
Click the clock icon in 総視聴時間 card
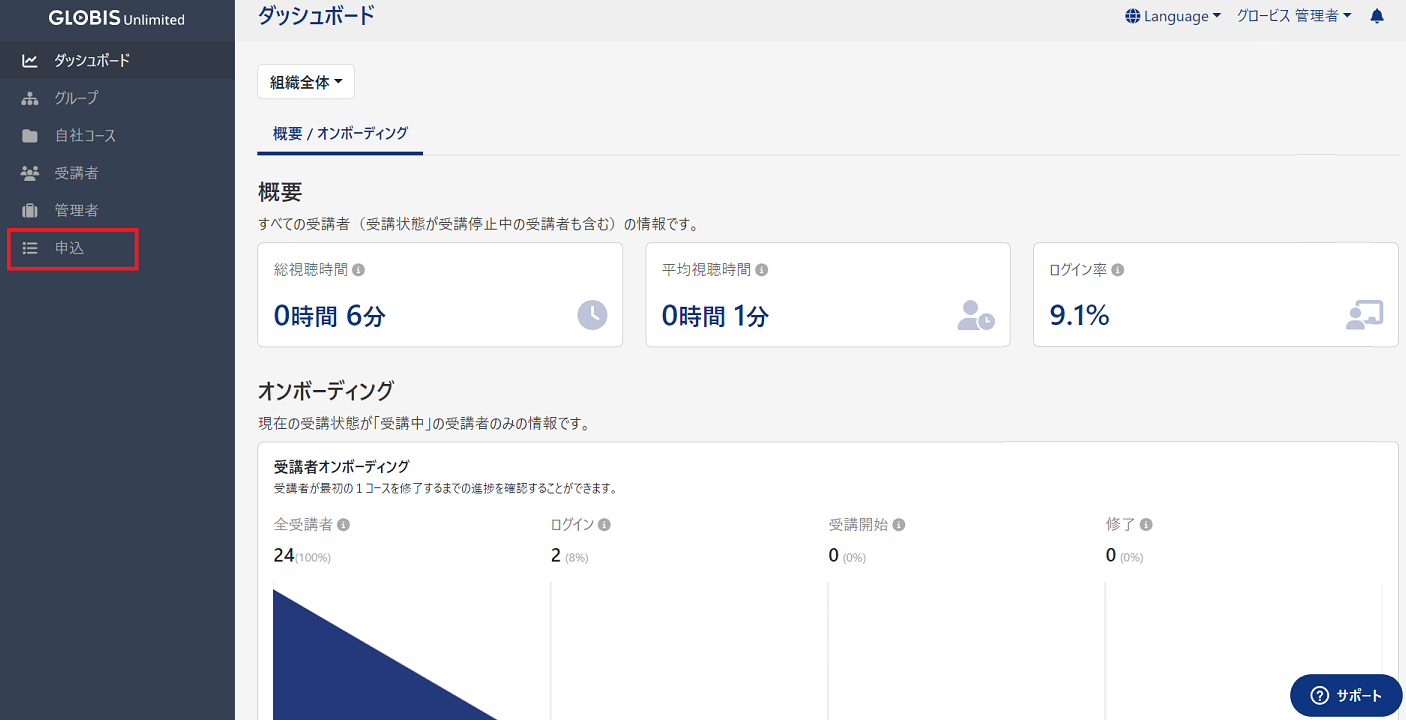click(592, 315)
